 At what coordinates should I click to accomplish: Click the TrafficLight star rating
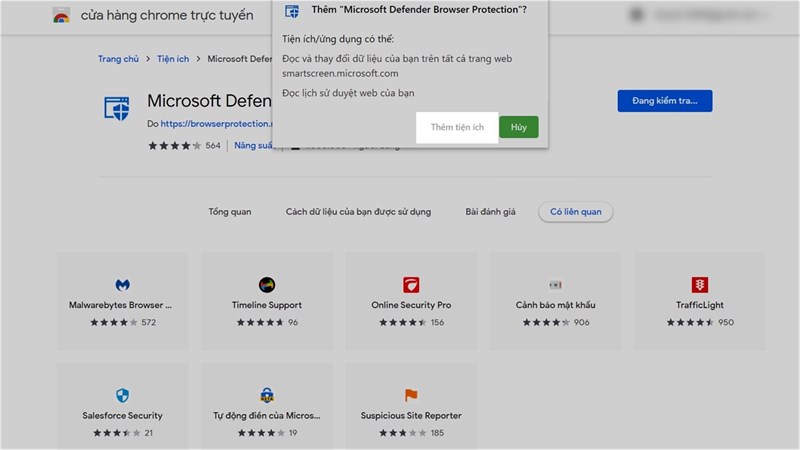point(690,322)
